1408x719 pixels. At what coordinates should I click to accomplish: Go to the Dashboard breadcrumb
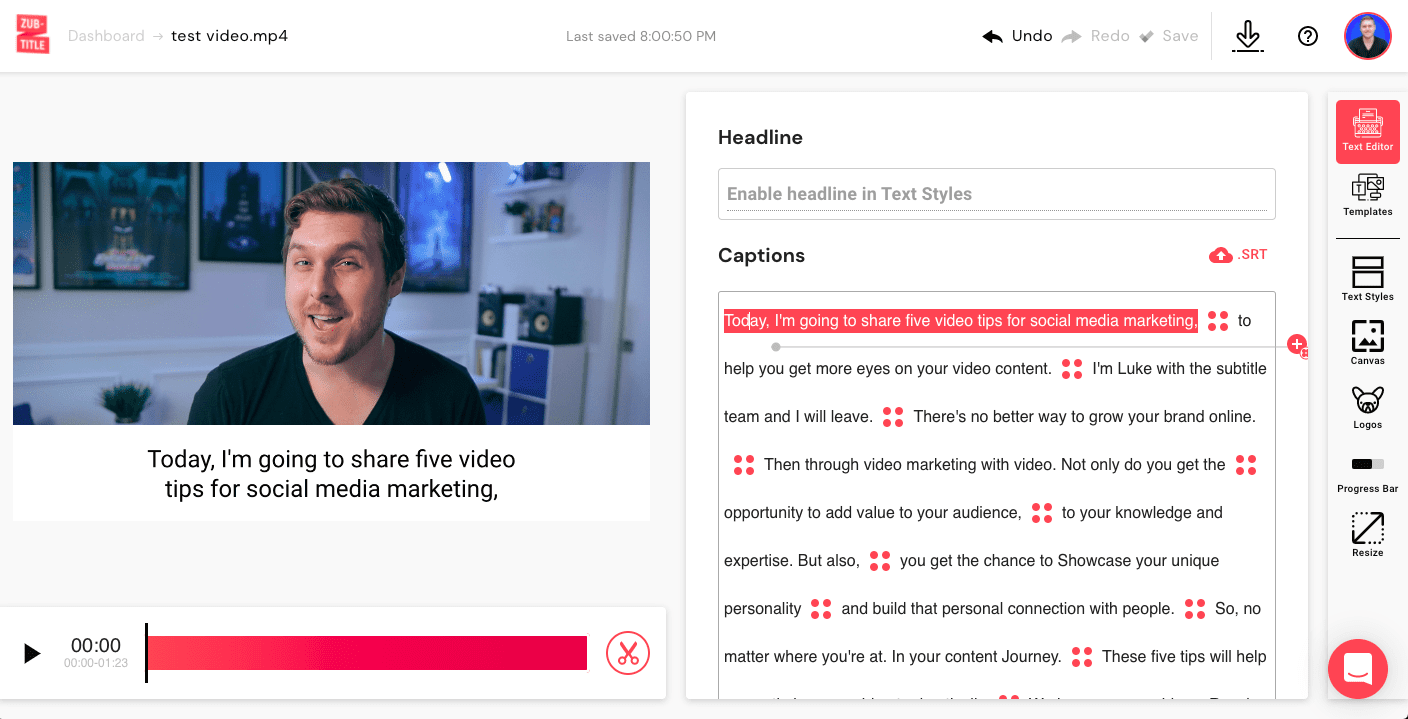(x=106, y=36)
